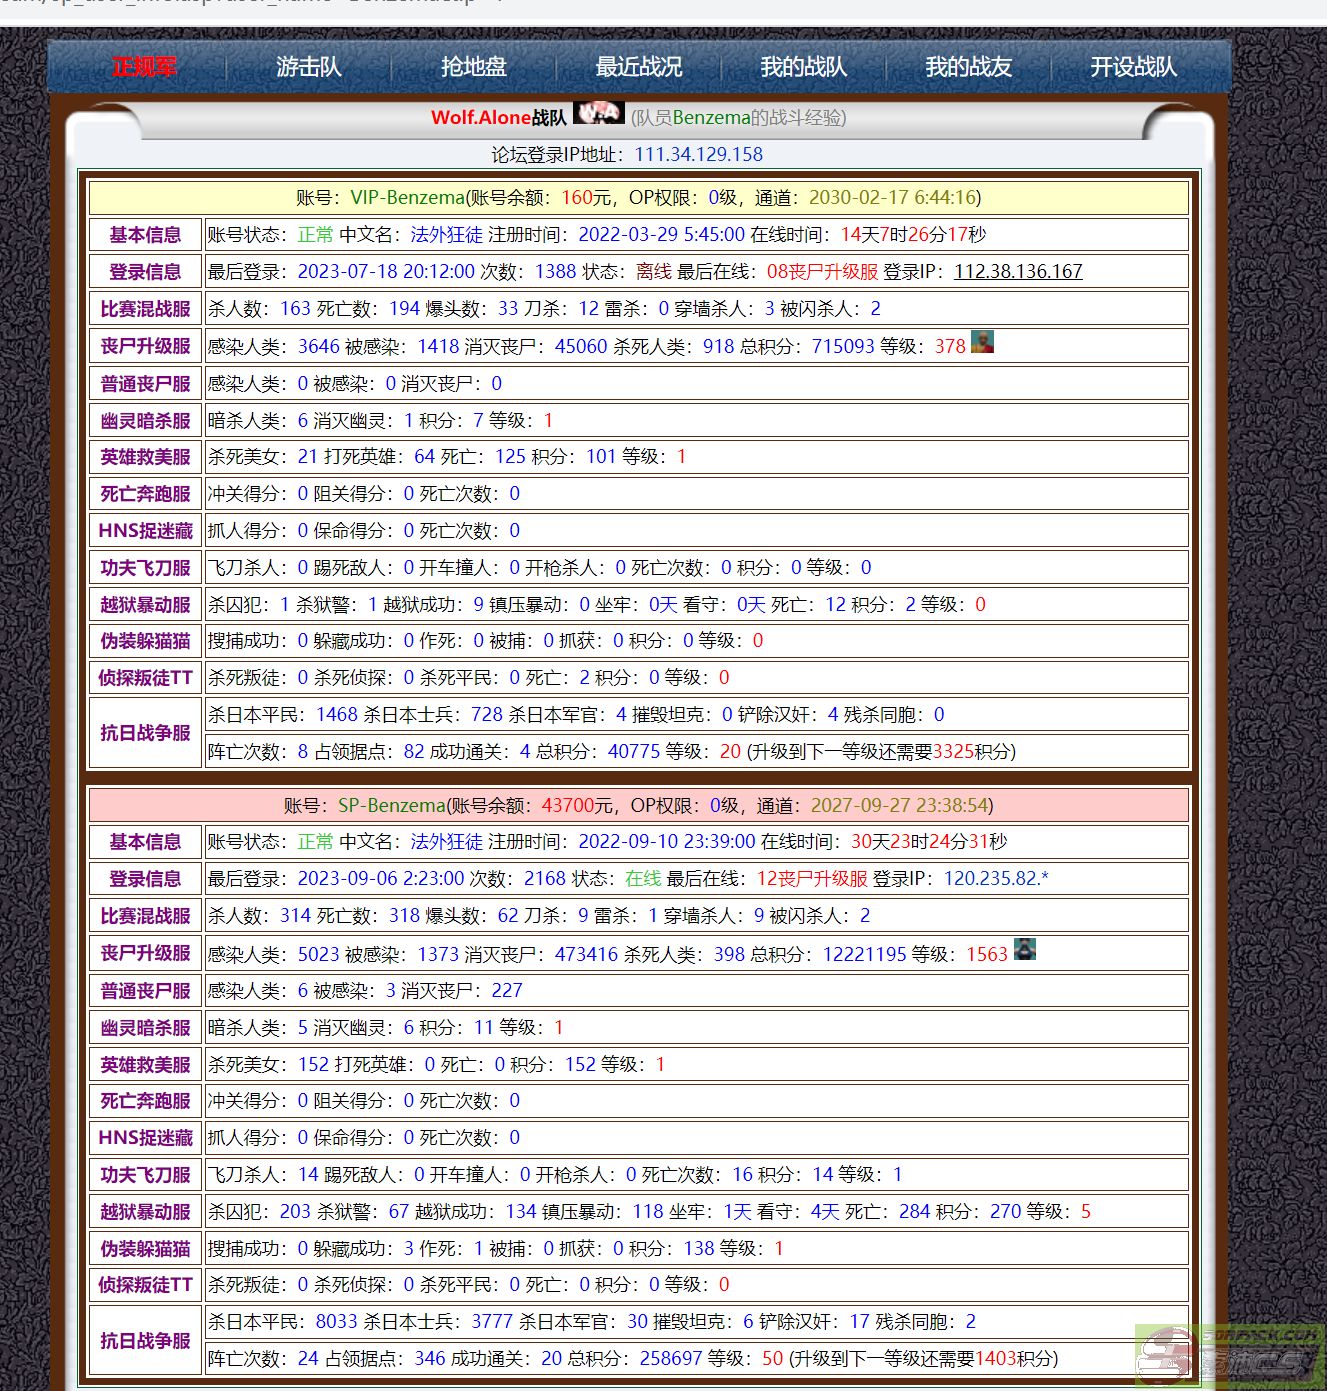Click the Wolf.Alone team logo image

pyautogui.click(x=599, y=113)
